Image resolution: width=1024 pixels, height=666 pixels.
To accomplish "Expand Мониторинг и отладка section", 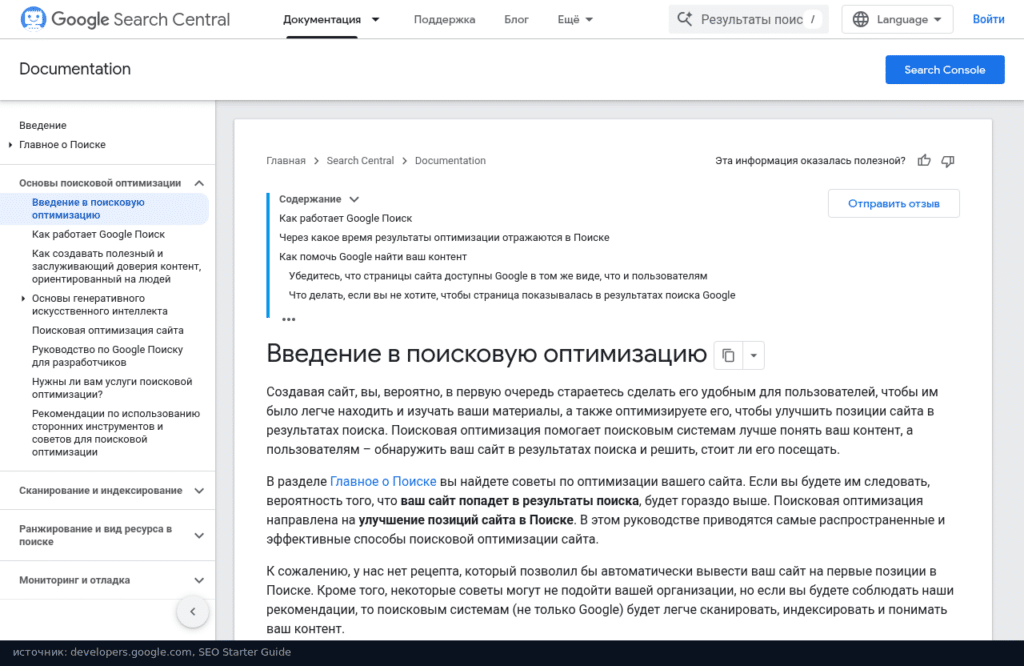I will click(x=199, y=580).
